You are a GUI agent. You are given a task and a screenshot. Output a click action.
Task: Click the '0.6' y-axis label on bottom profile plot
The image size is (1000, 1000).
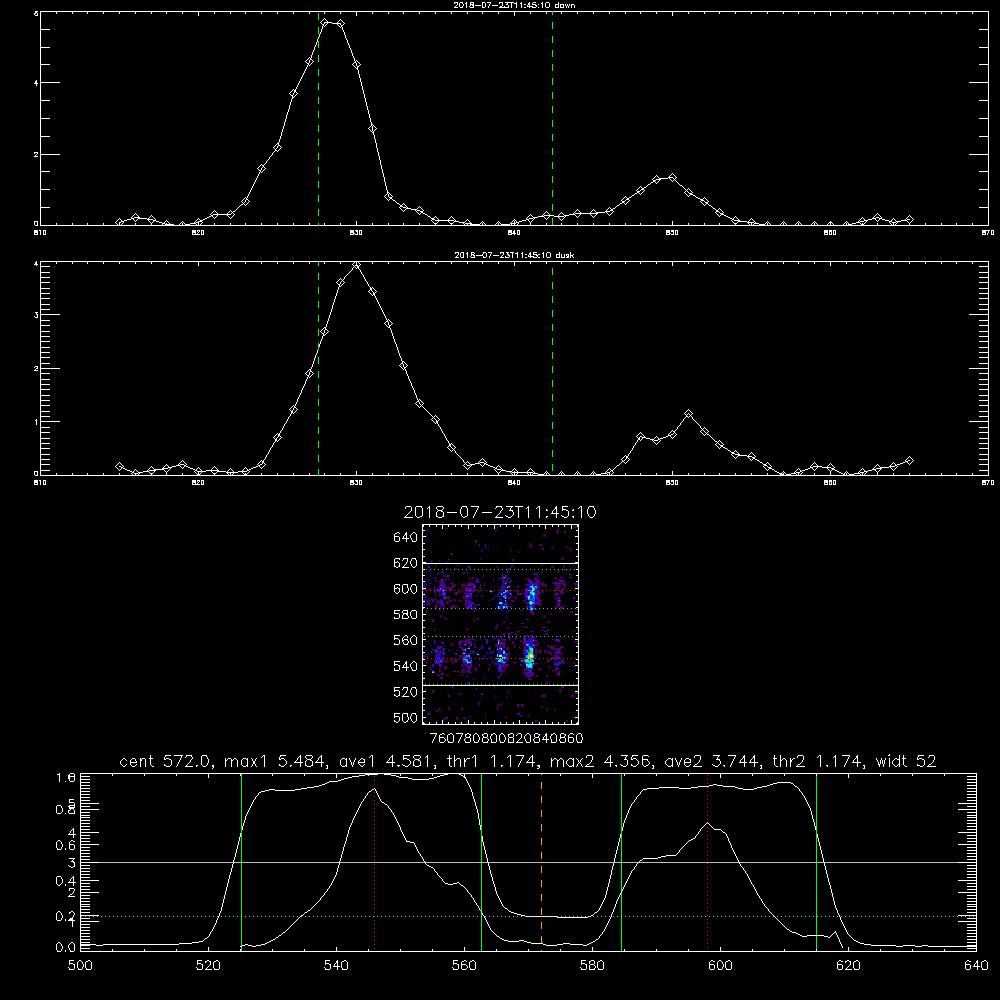[x=66, y=845]
